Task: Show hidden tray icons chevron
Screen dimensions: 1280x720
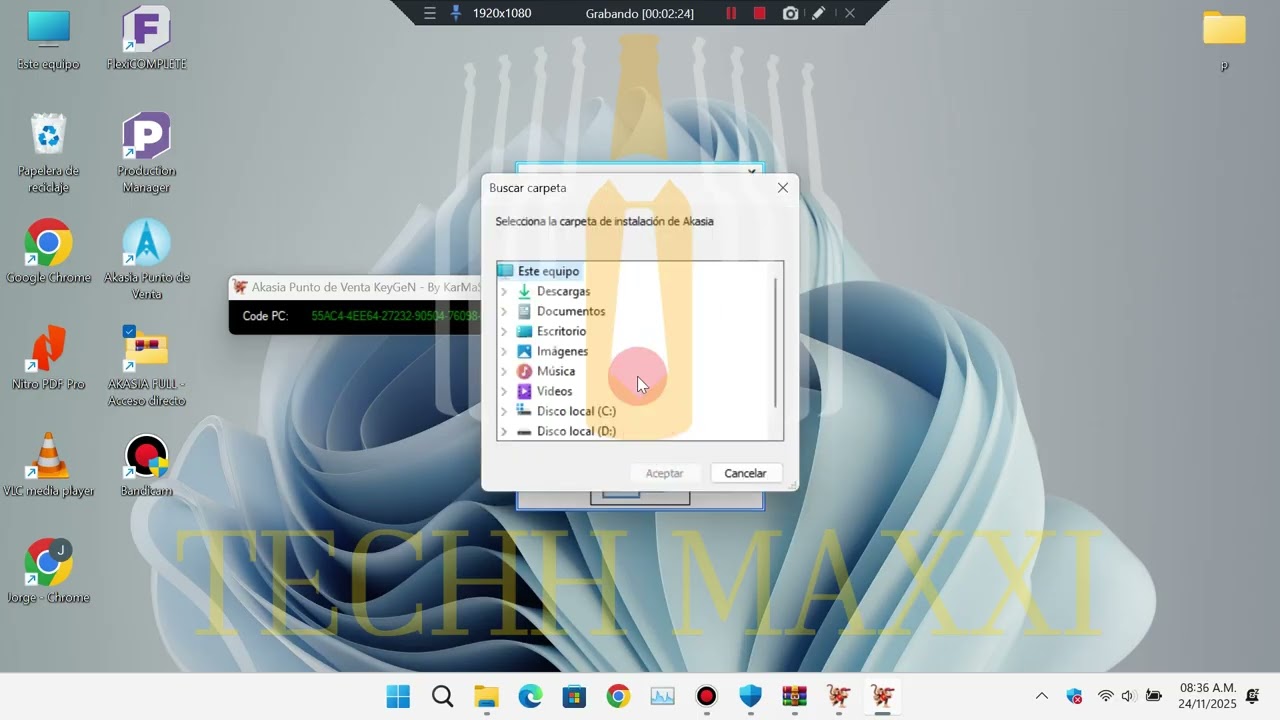Action: tap(1042, 696)
